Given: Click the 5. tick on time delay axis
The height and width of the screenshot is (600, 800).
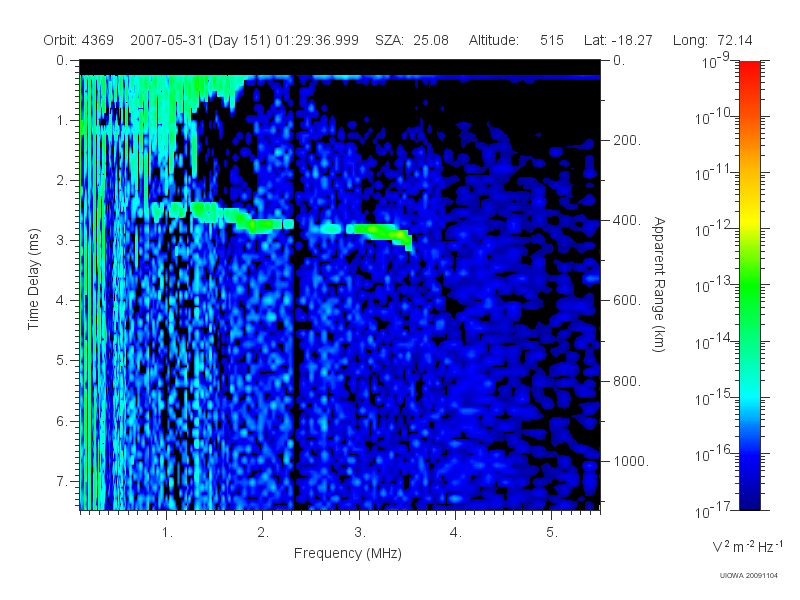Looking at the screenshot, I should pos(61,360).
